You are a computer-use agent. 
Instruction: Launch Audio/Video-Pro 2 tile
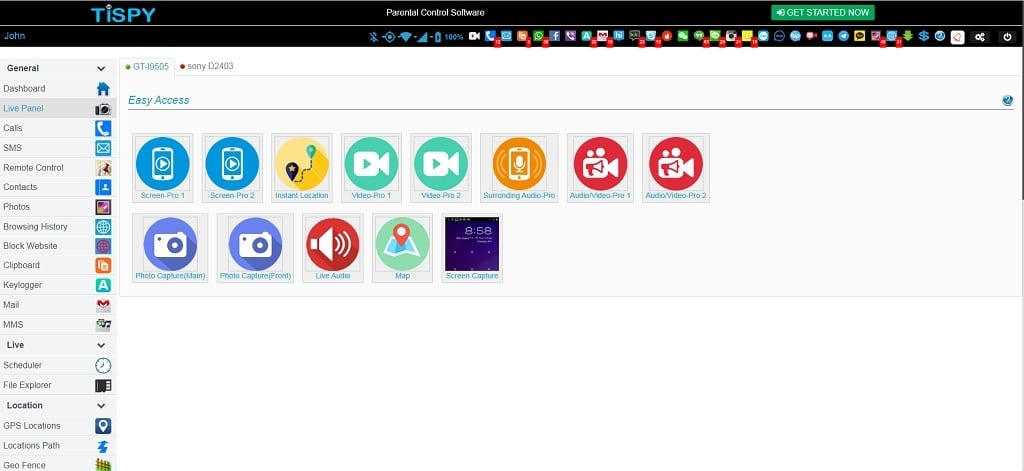pos(676,168)
